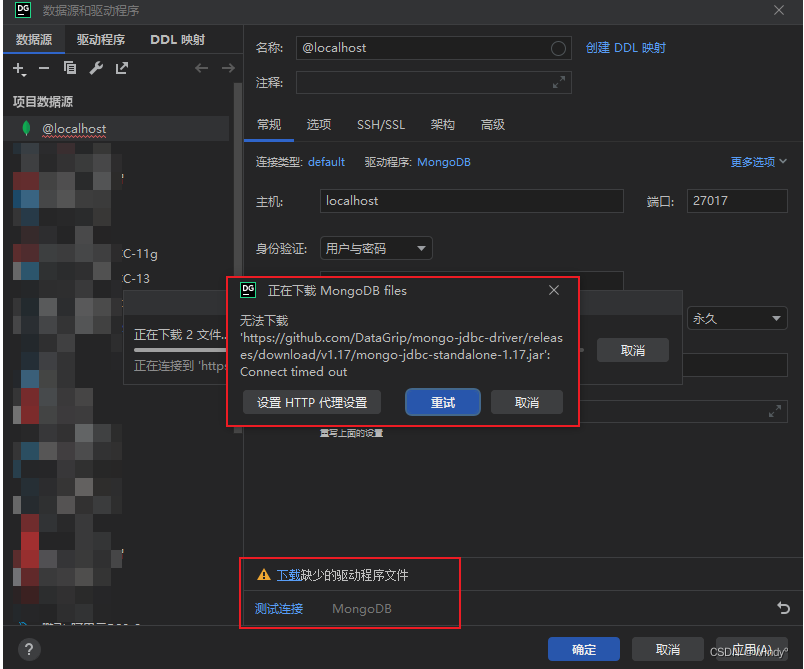Expand the comment field editor
The height and width of the screenshot is (669, 804).
559,82
